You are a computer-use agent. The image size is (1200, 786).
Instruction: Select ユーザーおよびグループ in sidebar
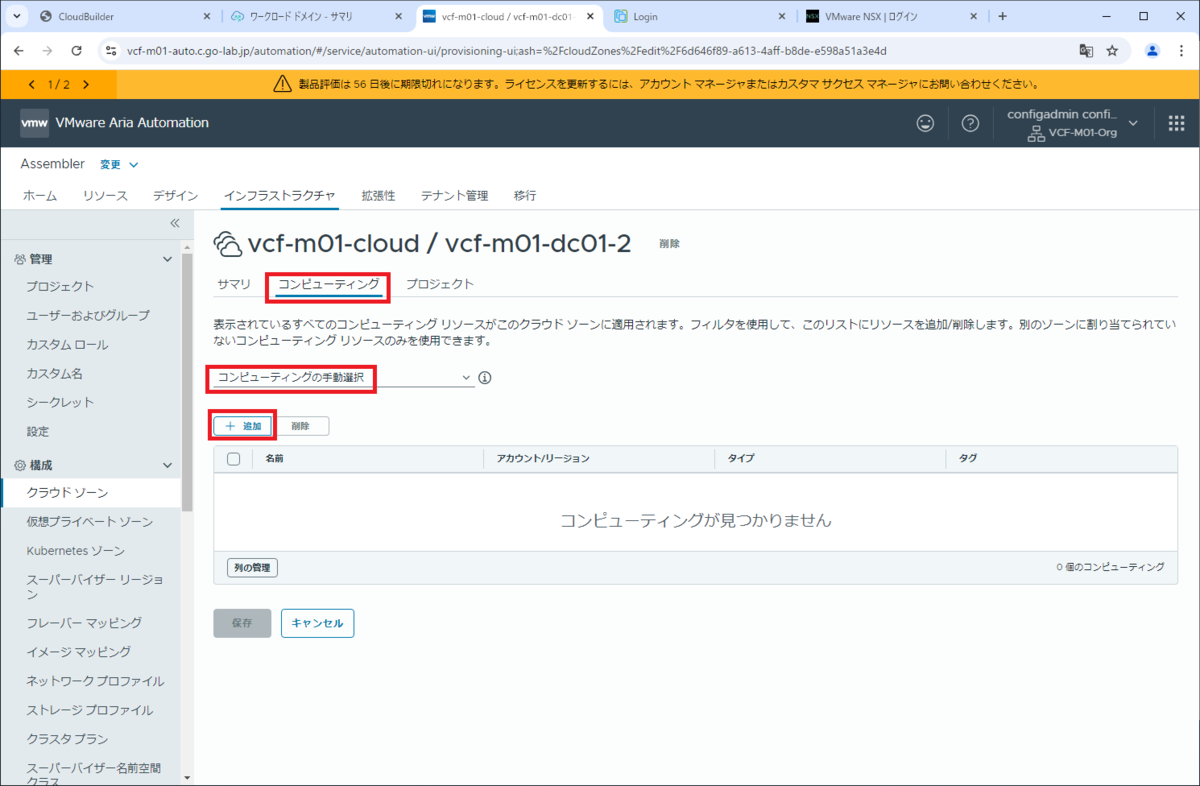tap(88, 315)
